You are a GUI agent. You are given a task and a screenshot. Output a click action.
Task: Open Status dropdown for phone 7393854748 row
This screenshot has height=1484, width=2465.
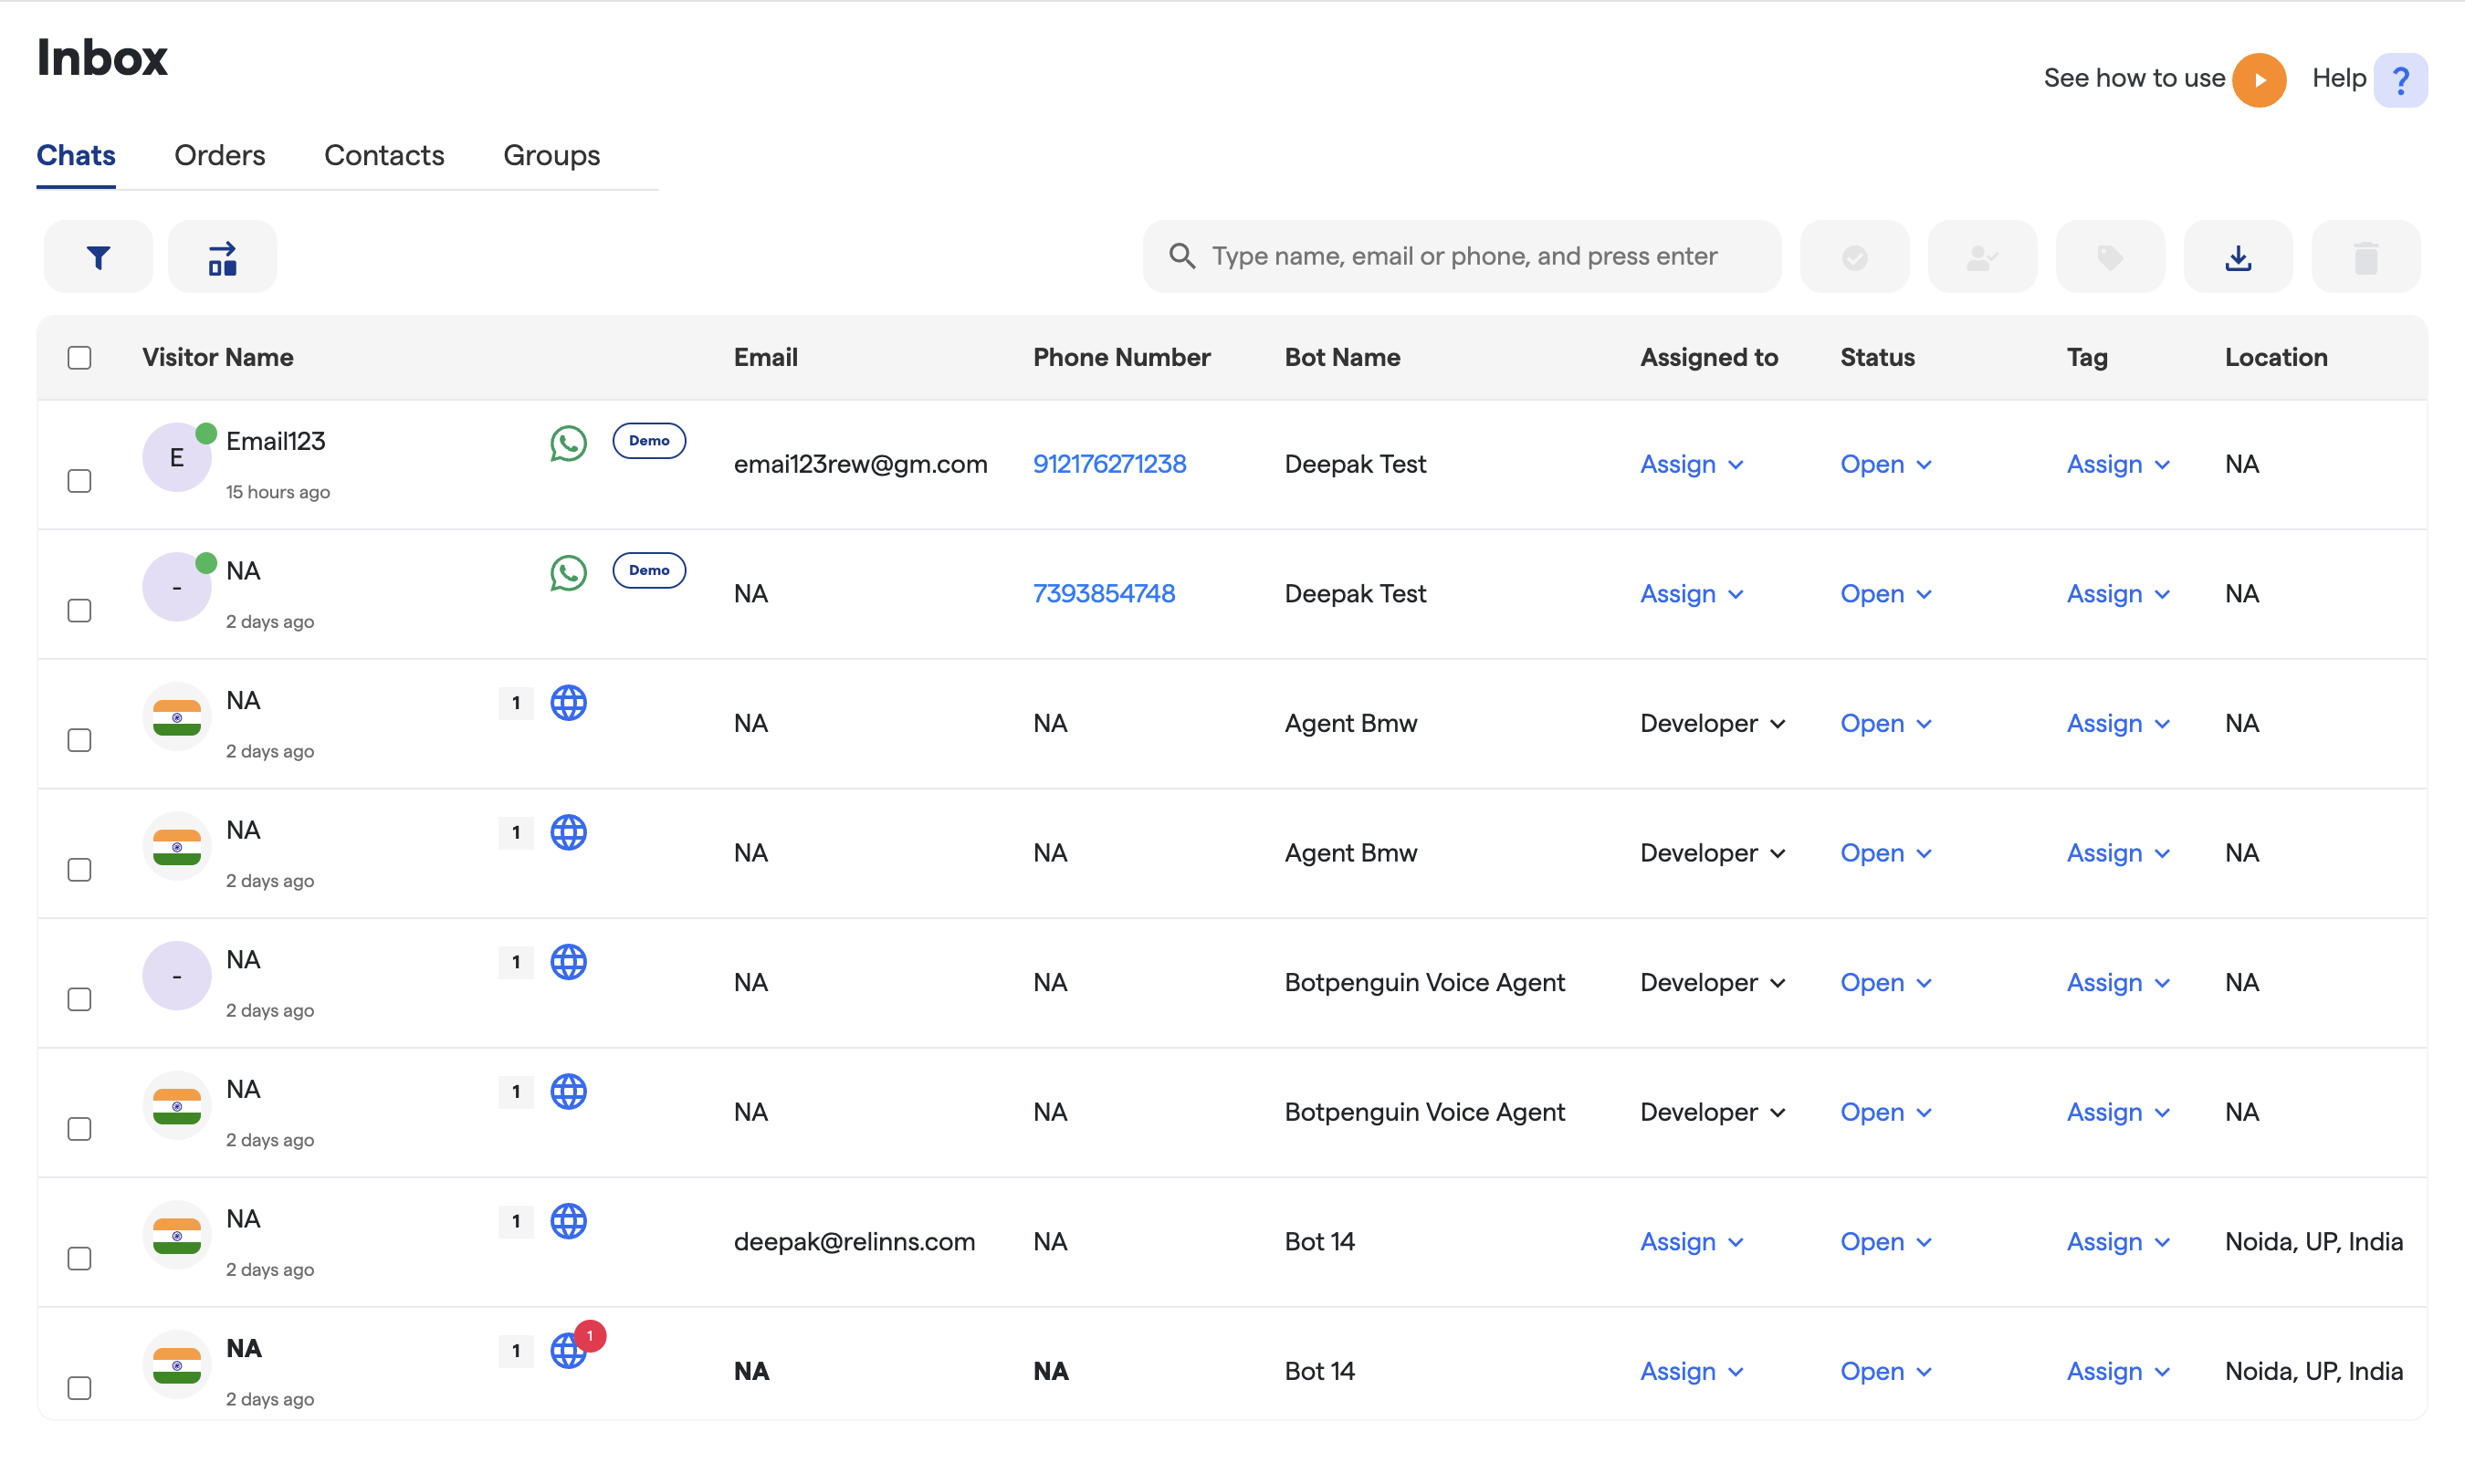1884,593
